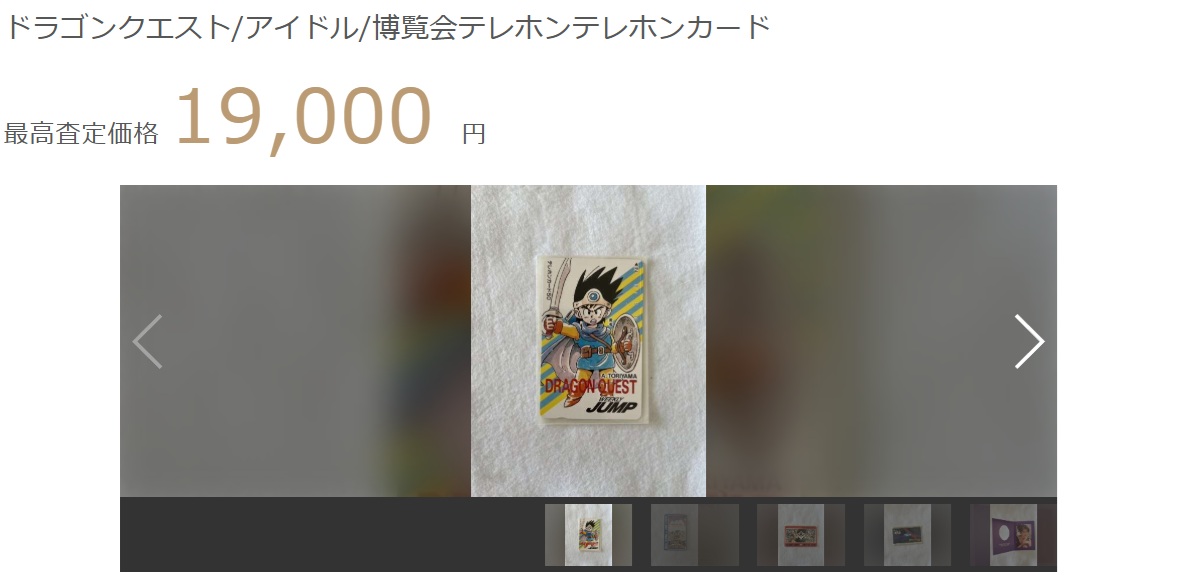
Task: Click the WEEKLY JUMP logo on the card
Action: [610, 405]
